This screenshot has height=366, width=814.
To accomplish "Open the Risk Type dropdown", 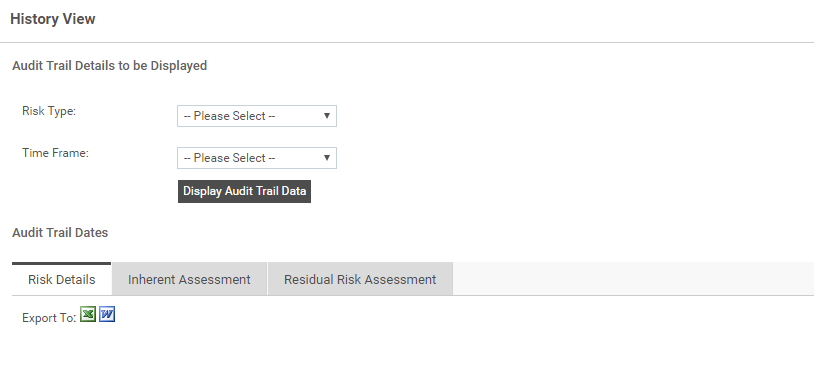I will point(256,116).
